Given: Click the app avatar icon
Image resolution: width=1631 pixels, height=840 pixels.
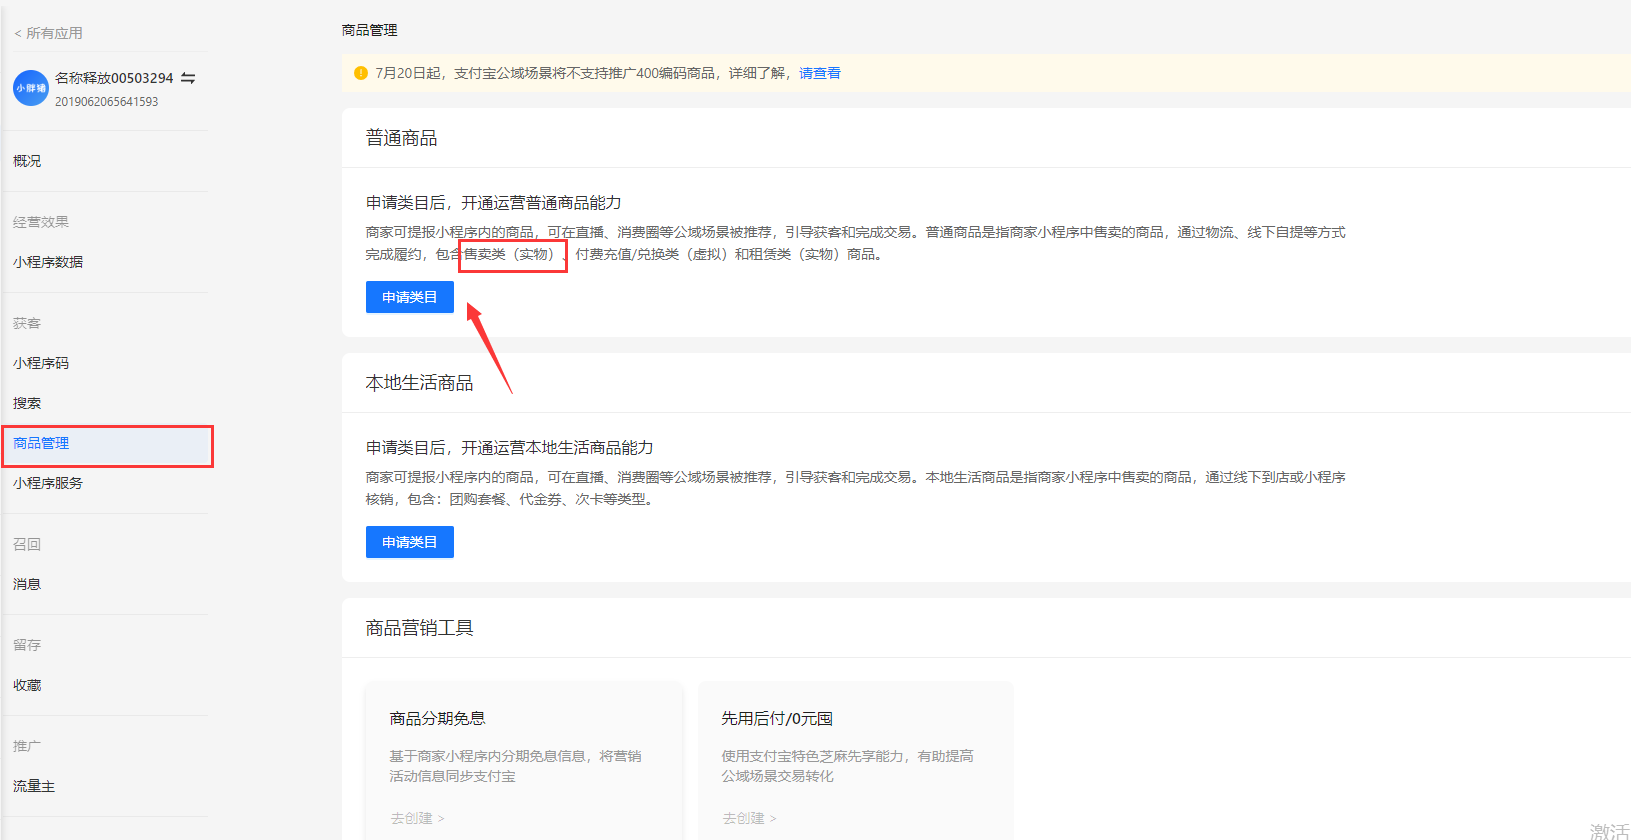Looking at the screenshot, I should 31,88.
